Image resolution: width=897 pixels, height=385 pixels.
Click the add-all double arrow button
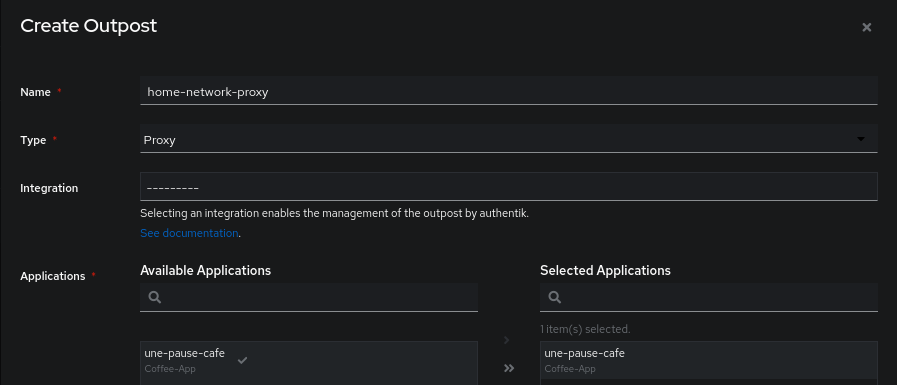[509, 368]
